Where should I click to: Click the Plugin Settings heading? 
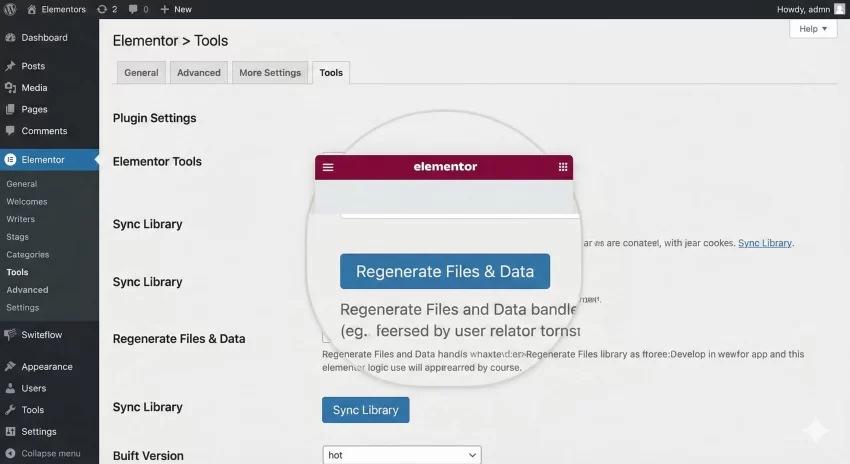tap(154, 118)
